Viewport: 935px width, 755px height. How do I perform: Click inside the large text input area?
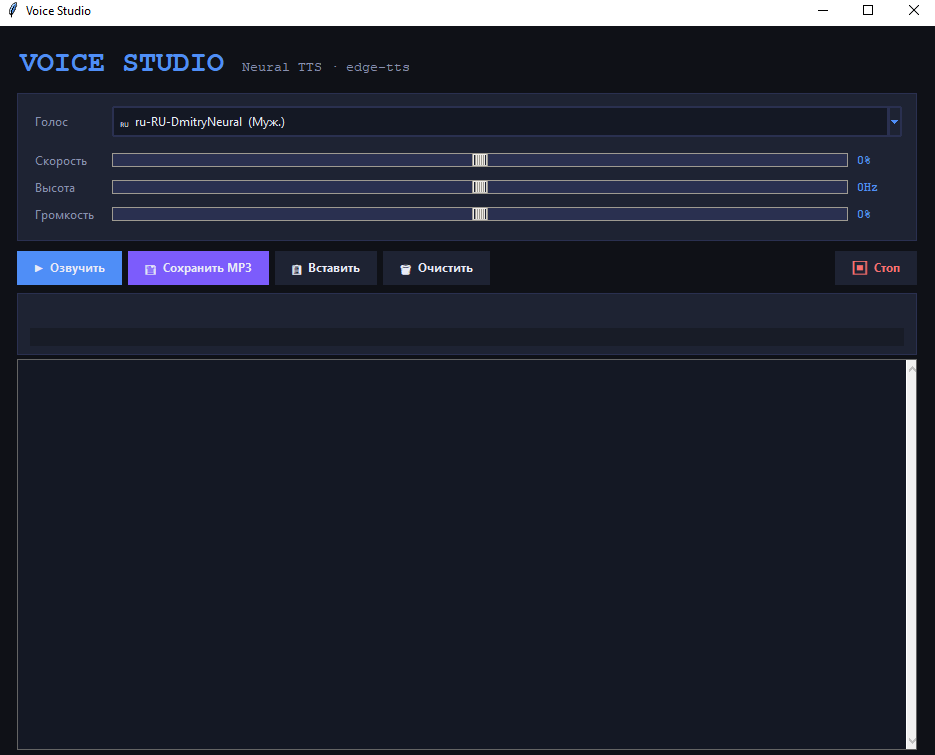coord(462,554)
